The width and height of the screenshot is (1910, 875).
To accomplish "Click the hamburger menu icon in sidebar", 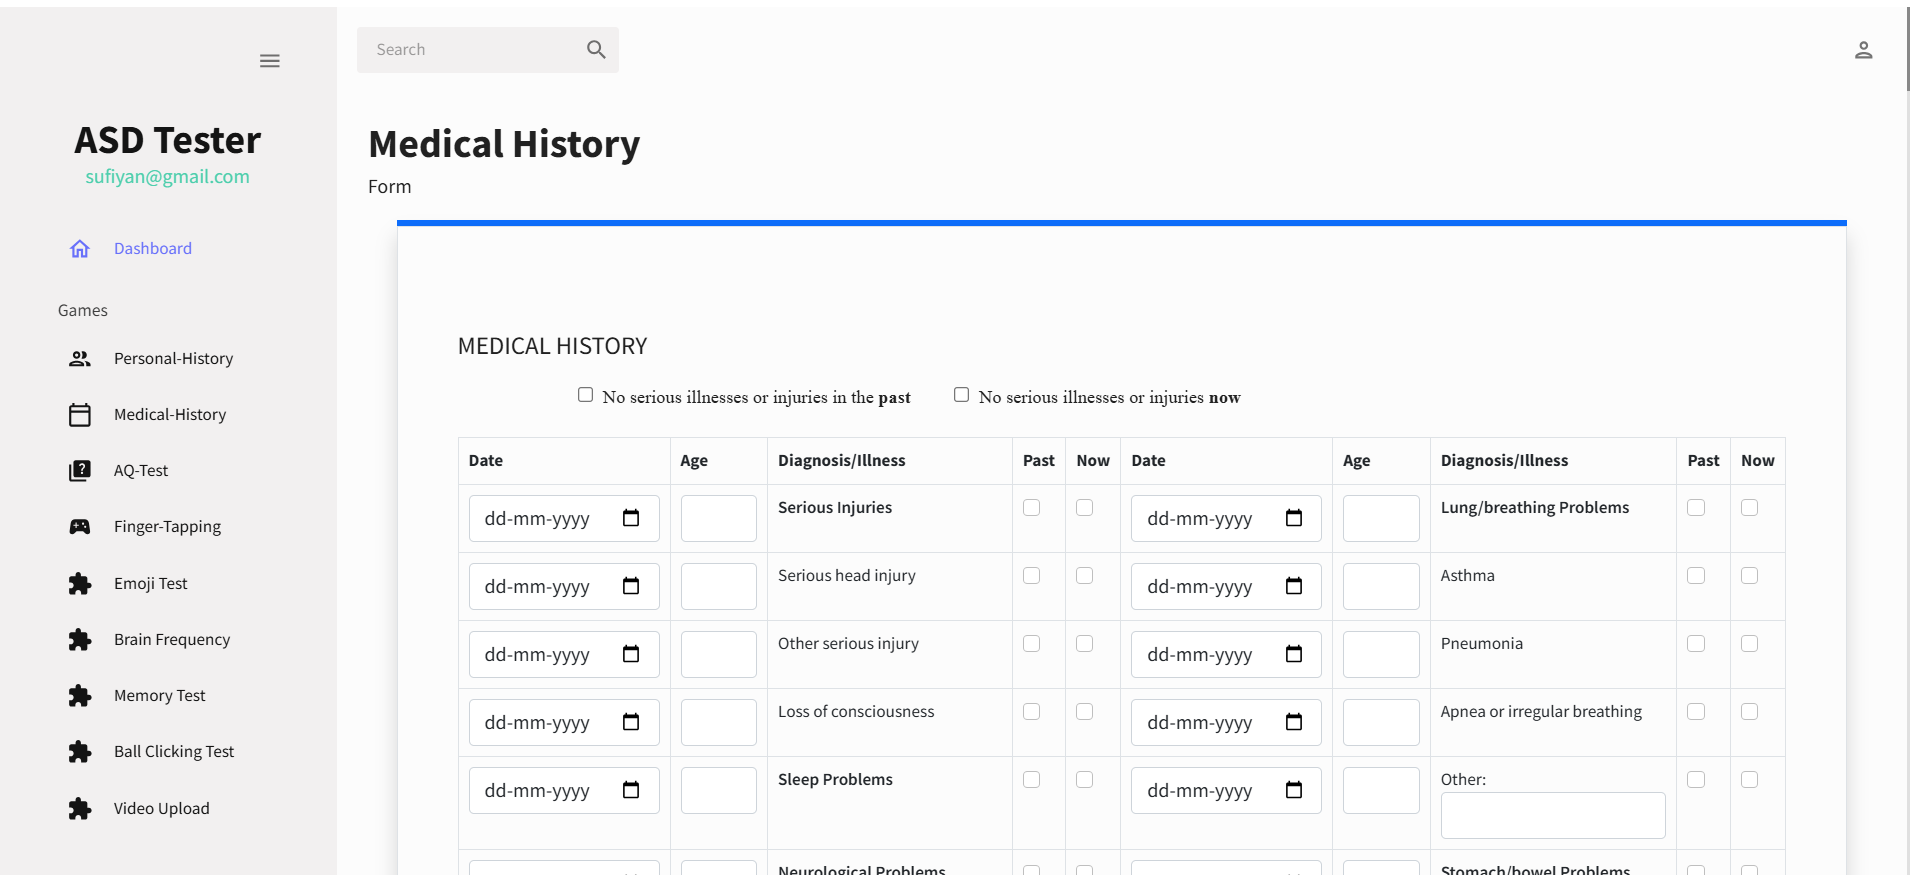I will pyautogui.click(x=270, y=61).
